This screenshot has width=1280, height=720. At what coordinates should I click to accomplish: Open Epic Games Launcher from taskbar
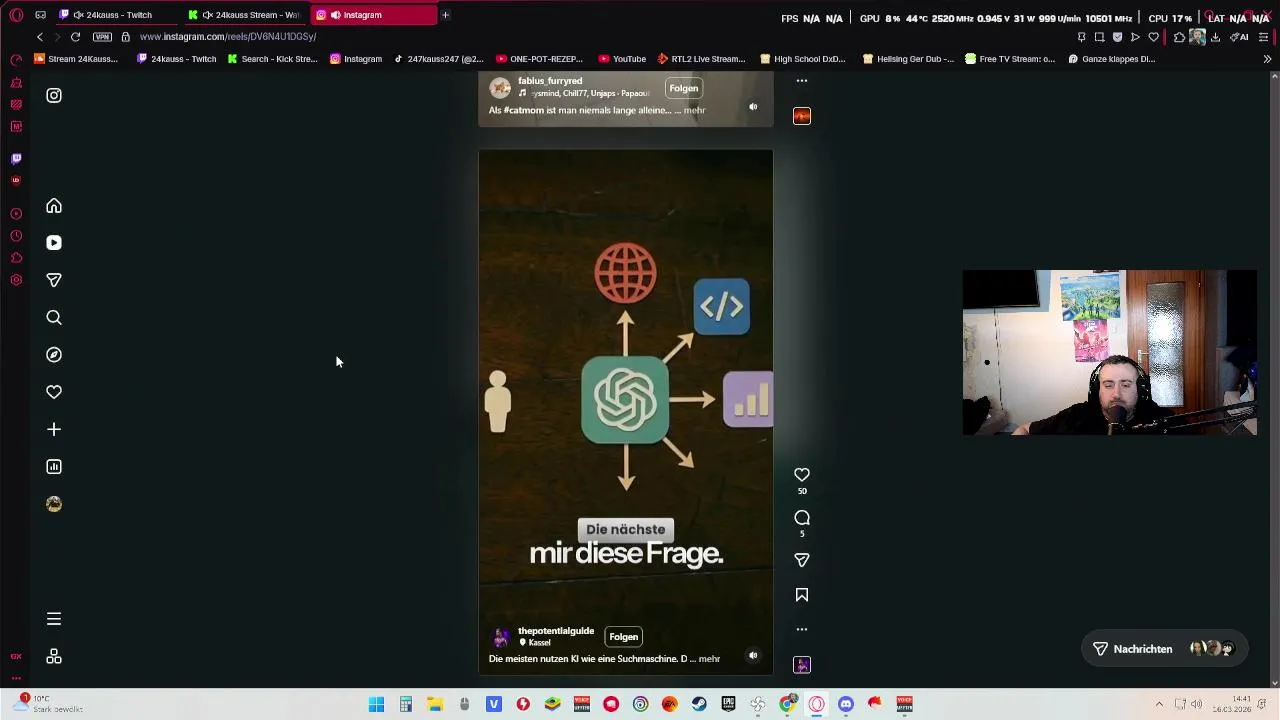(x=728, y=705)
